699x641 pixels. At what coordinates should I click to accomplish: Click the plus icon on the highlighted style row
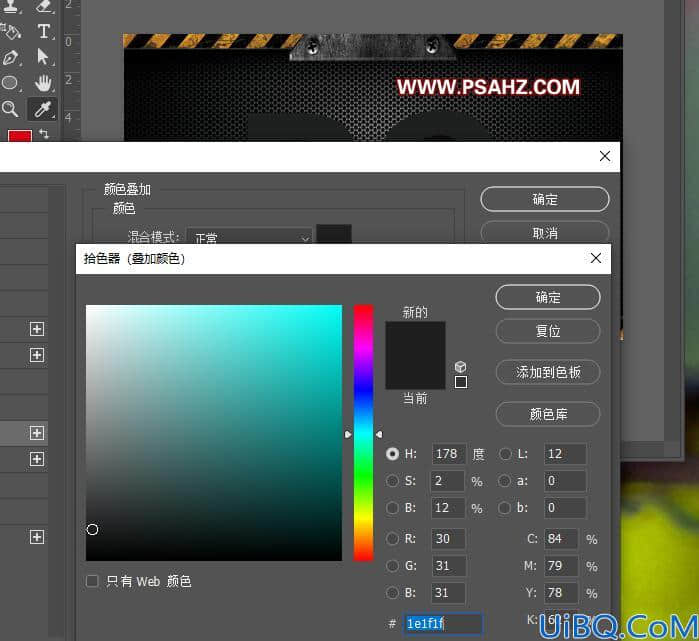(x=37, y=433)
